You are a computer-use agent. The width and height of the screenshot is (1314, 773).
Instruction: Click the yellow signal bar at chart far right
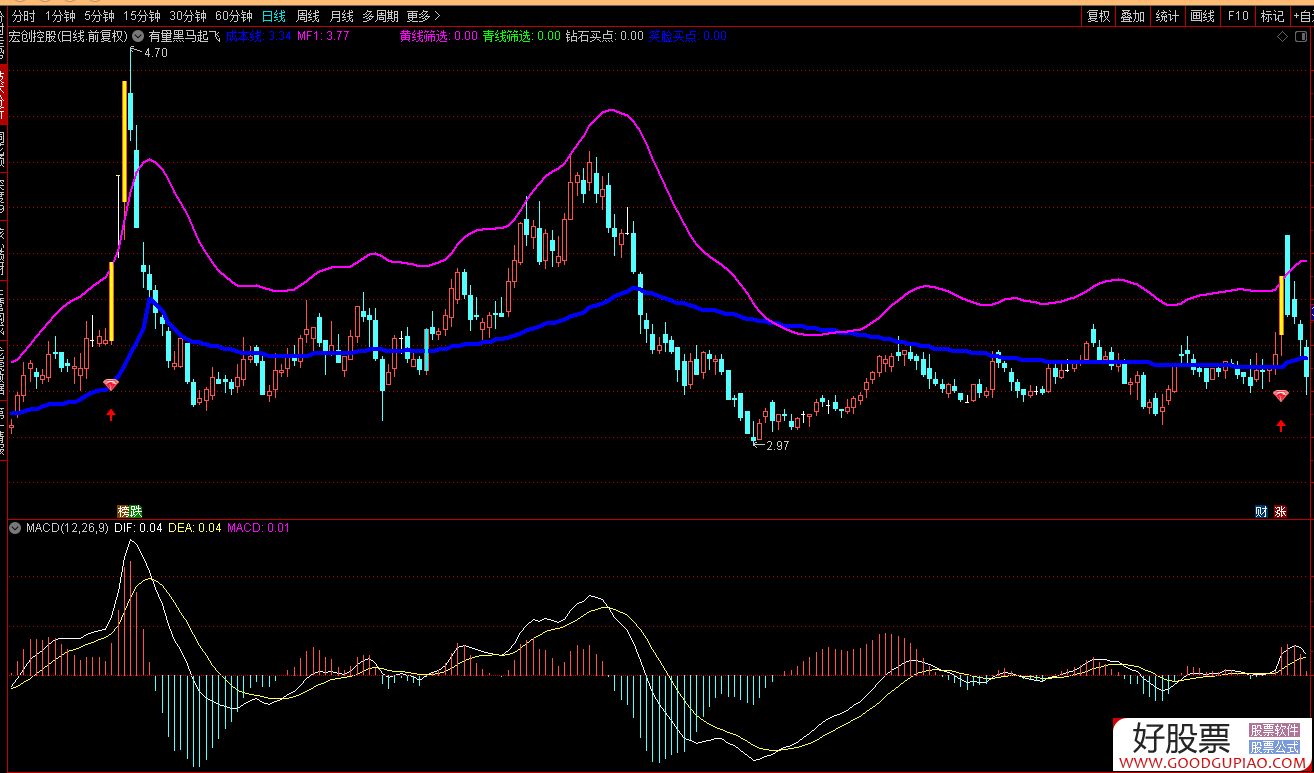pyautogui.click(x=1281, y=305)
